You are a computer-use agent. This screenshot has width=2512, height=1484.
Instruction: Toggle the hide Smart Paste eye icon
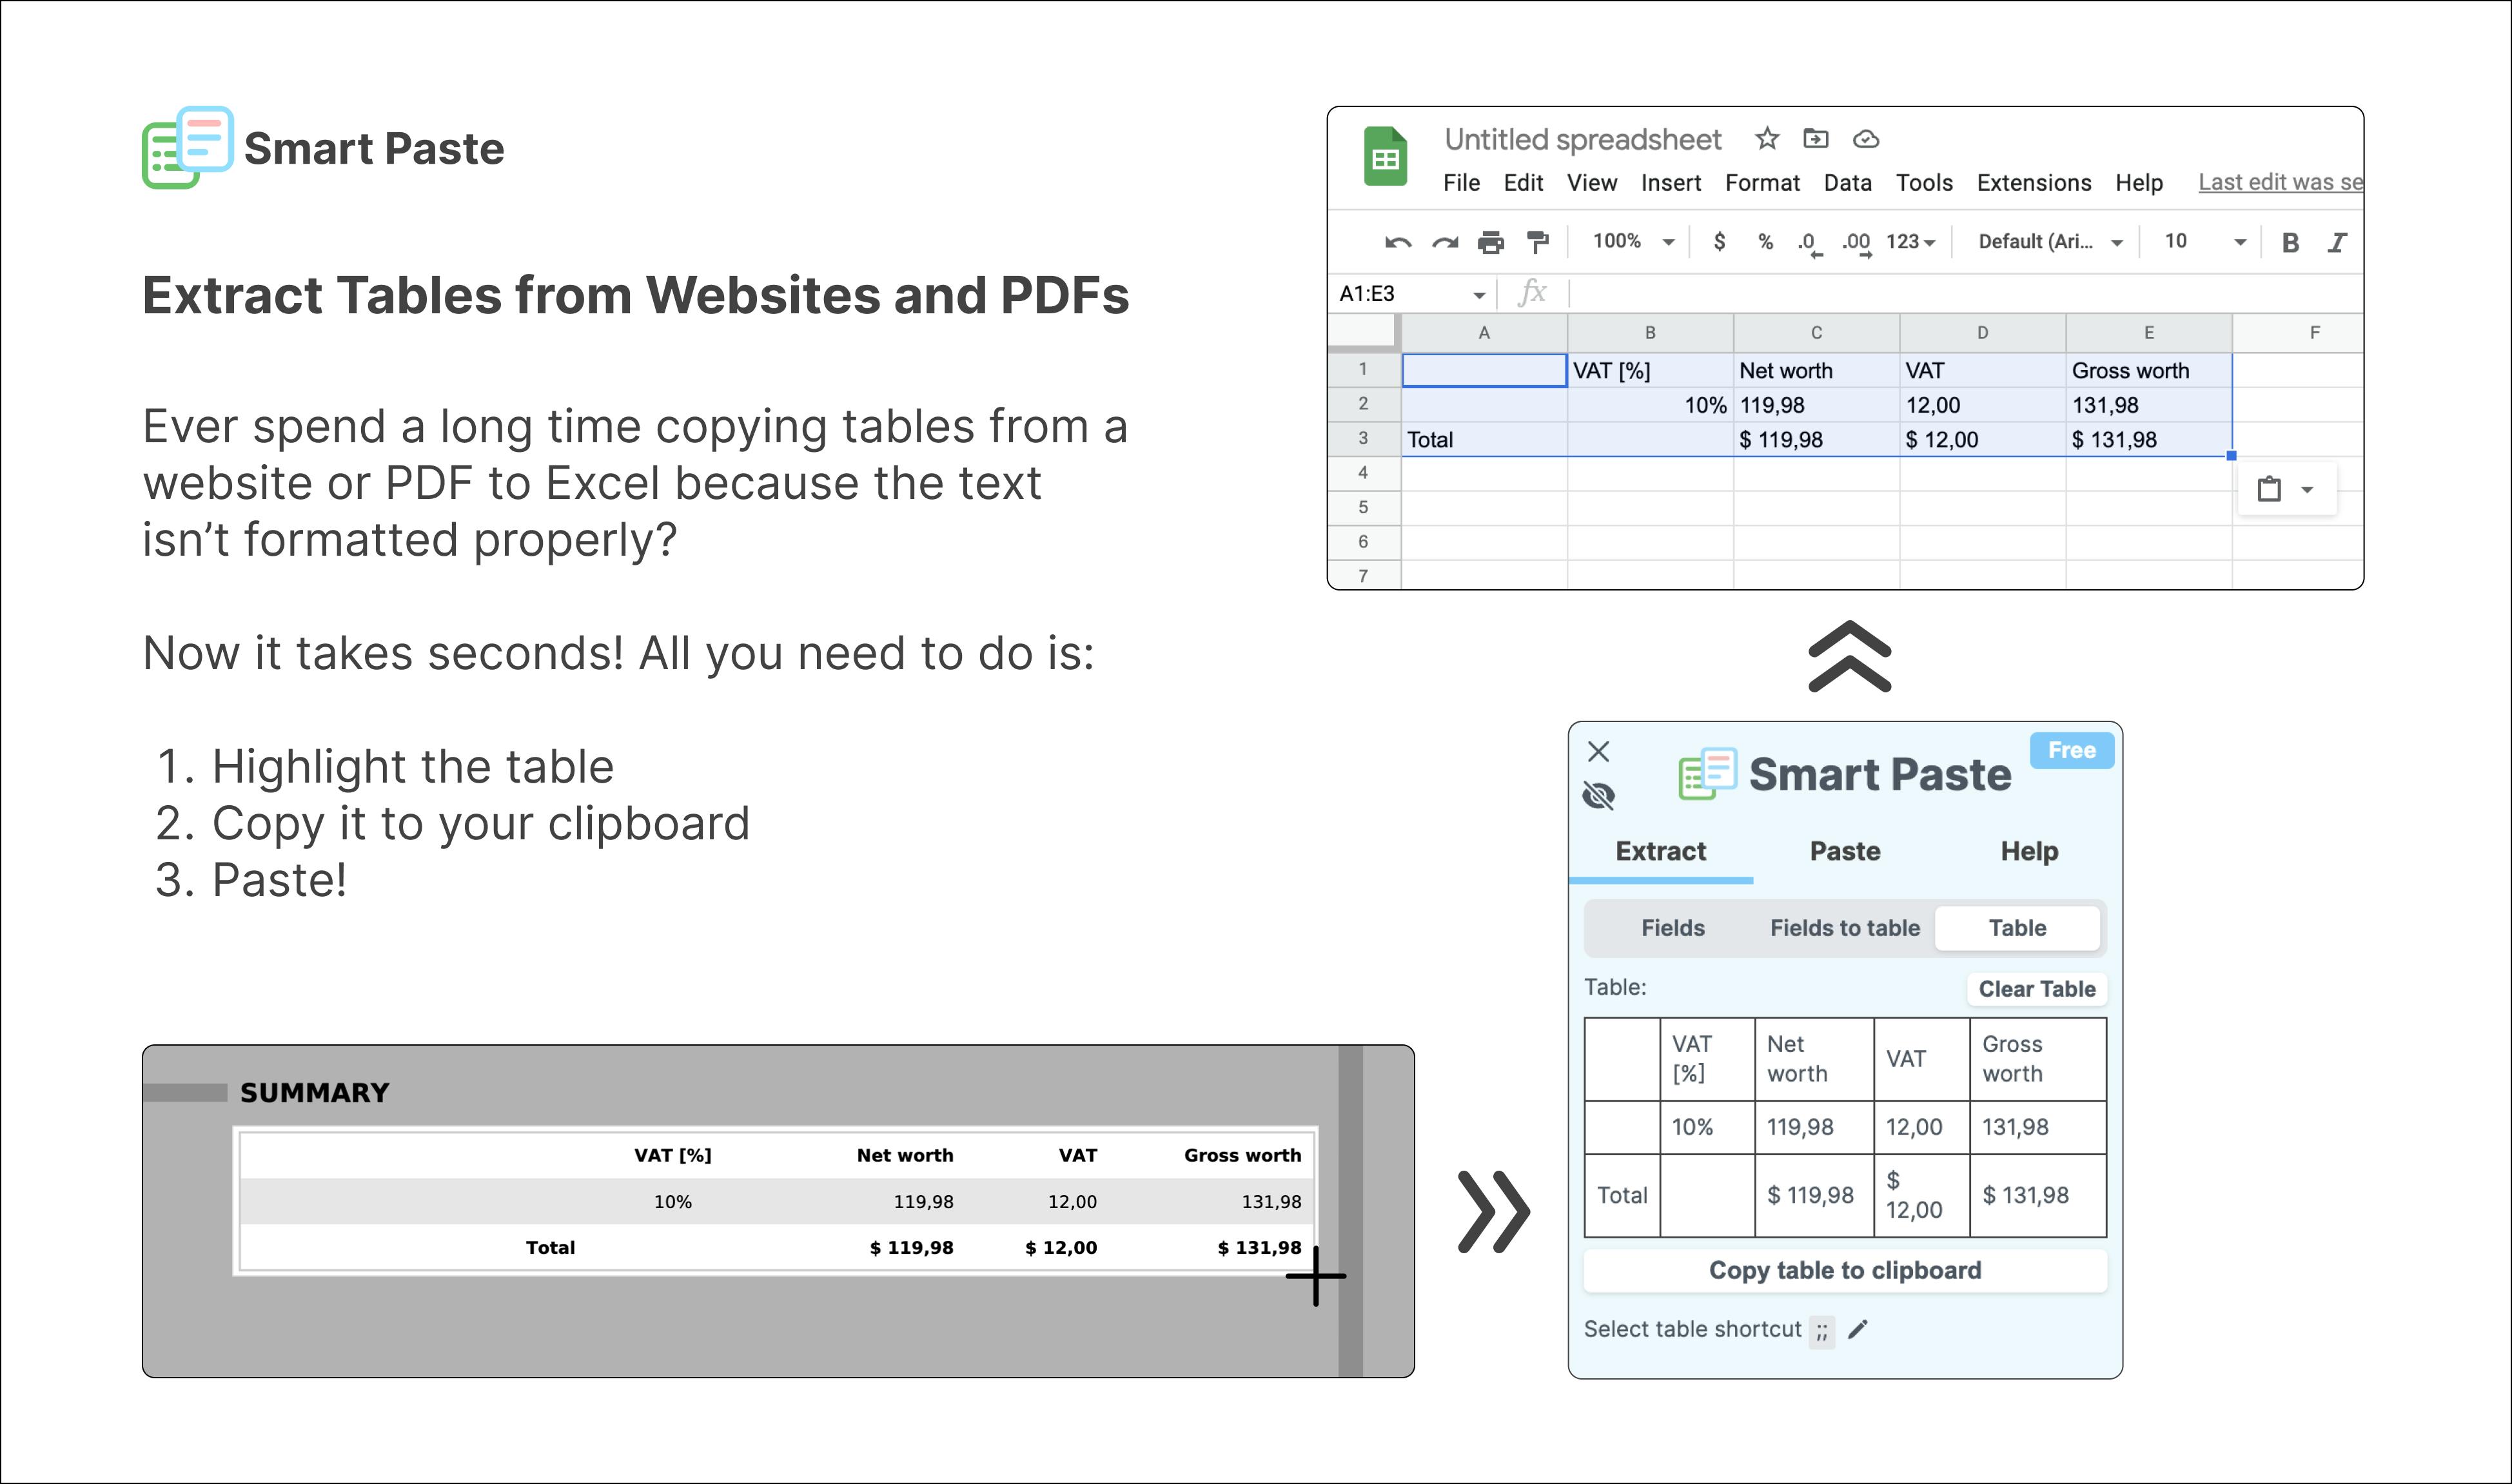(x=1599, y=796)
